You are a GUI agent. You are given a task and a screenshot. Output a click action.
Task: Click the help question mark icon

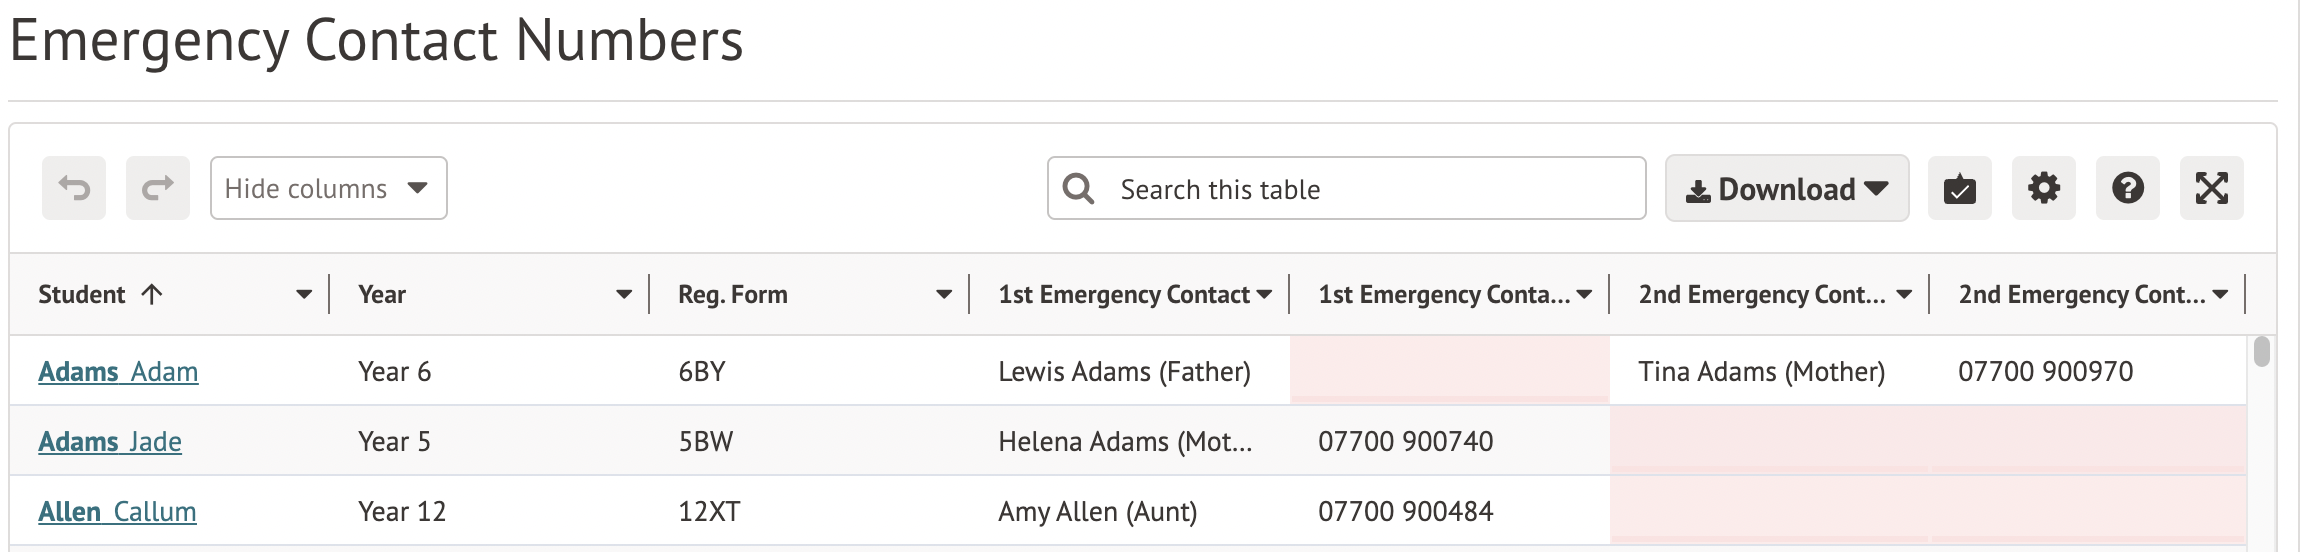click(x=2127, y=188)
